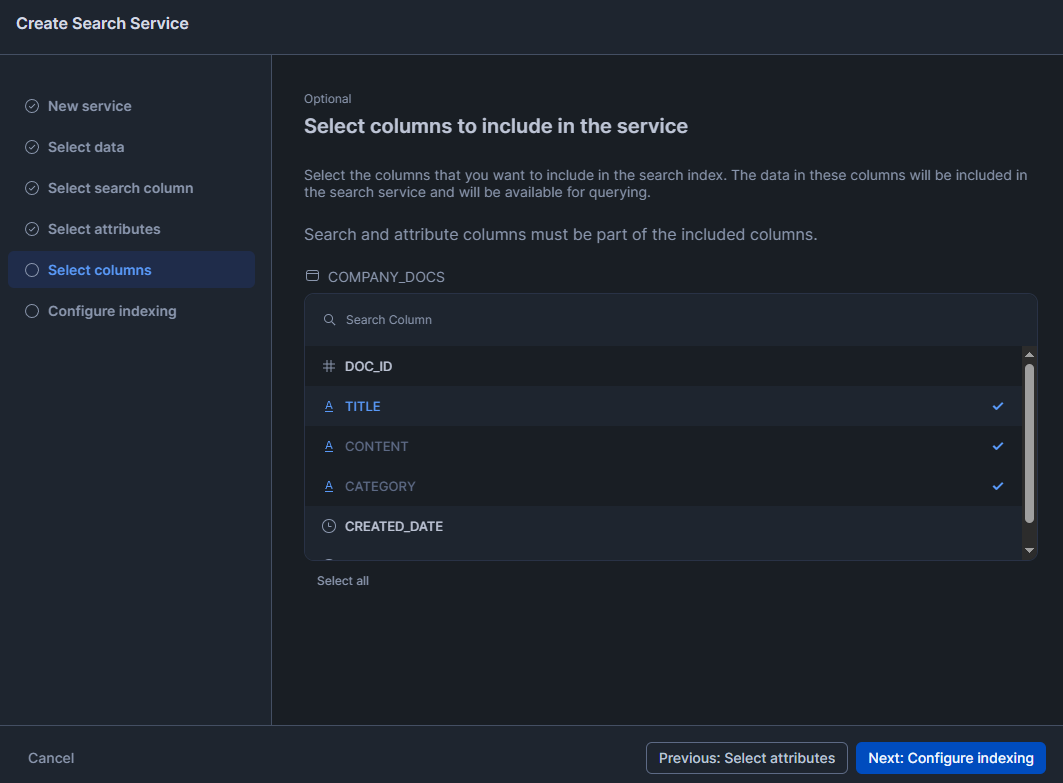Click the text type icon beside CONTENT
The width and height of the screenshot is (1063, 783).
click(x=329, y=446)
